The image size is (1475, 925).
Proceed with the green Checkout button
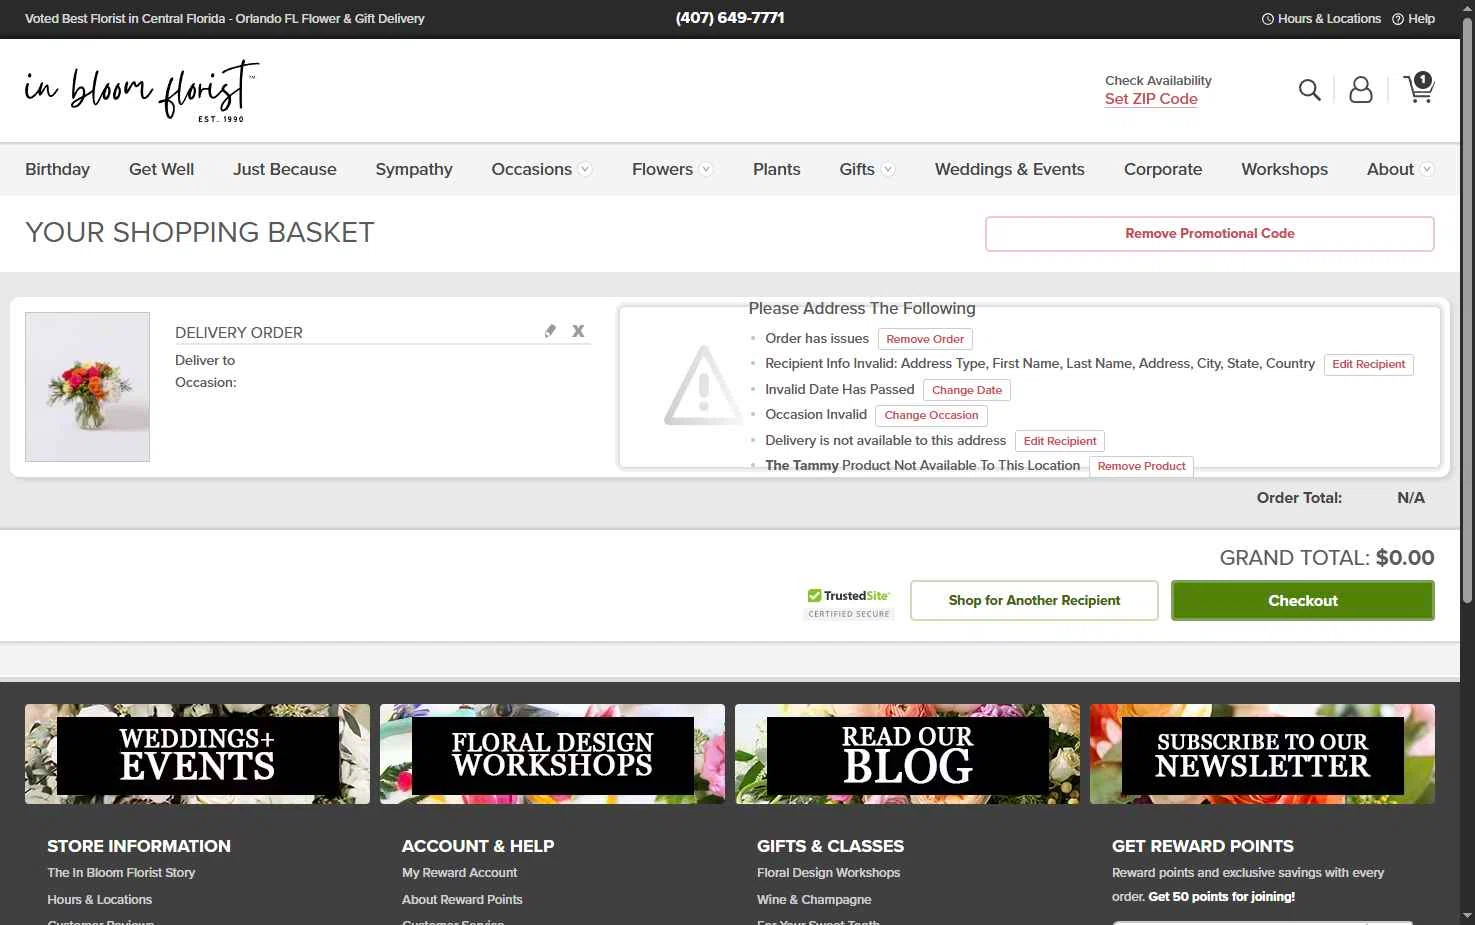pos(1303,601)
